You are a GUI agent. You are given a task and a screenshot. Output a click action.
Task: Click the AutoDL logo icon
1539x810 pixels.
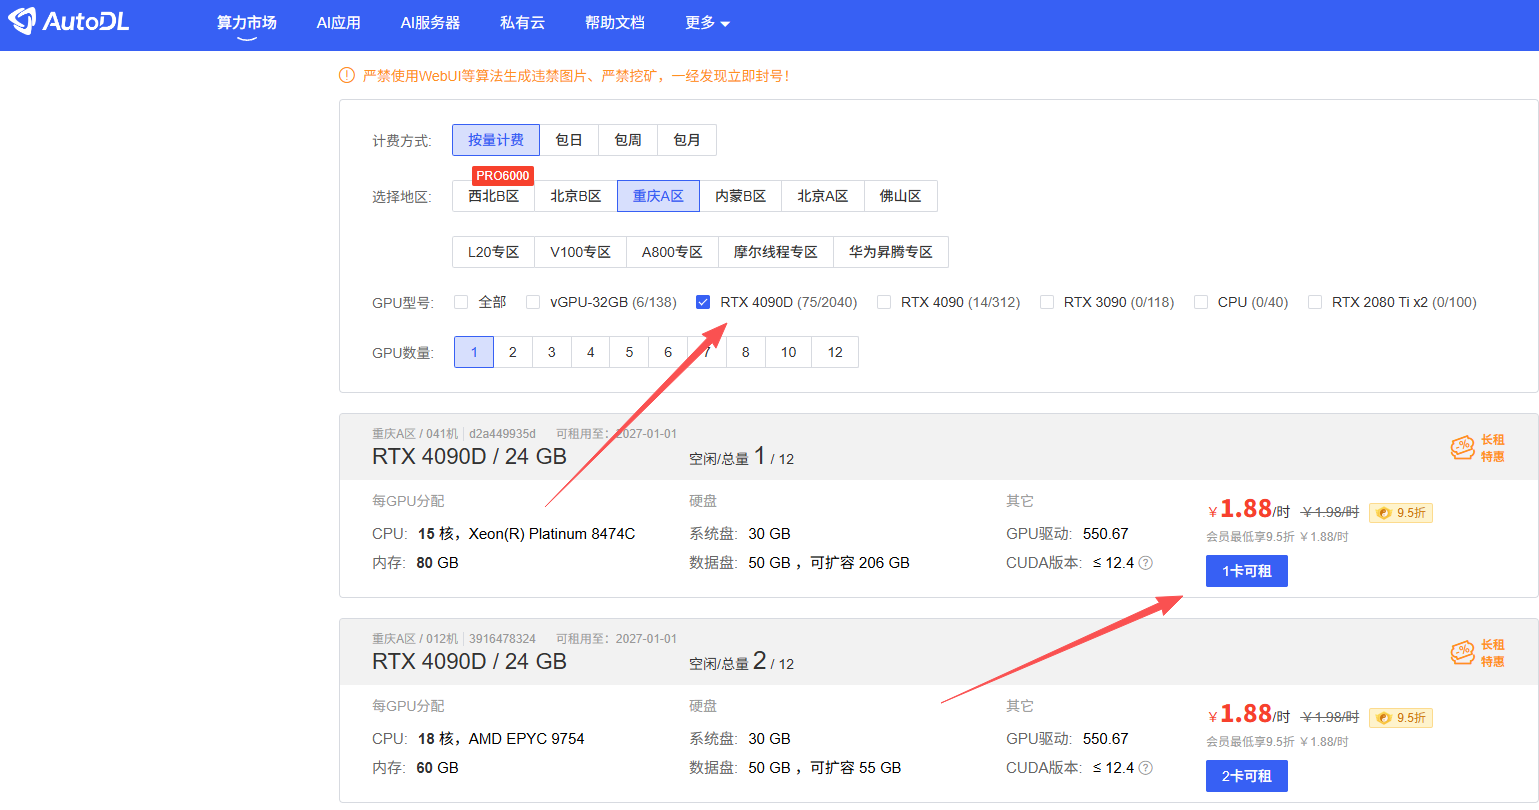22,21
